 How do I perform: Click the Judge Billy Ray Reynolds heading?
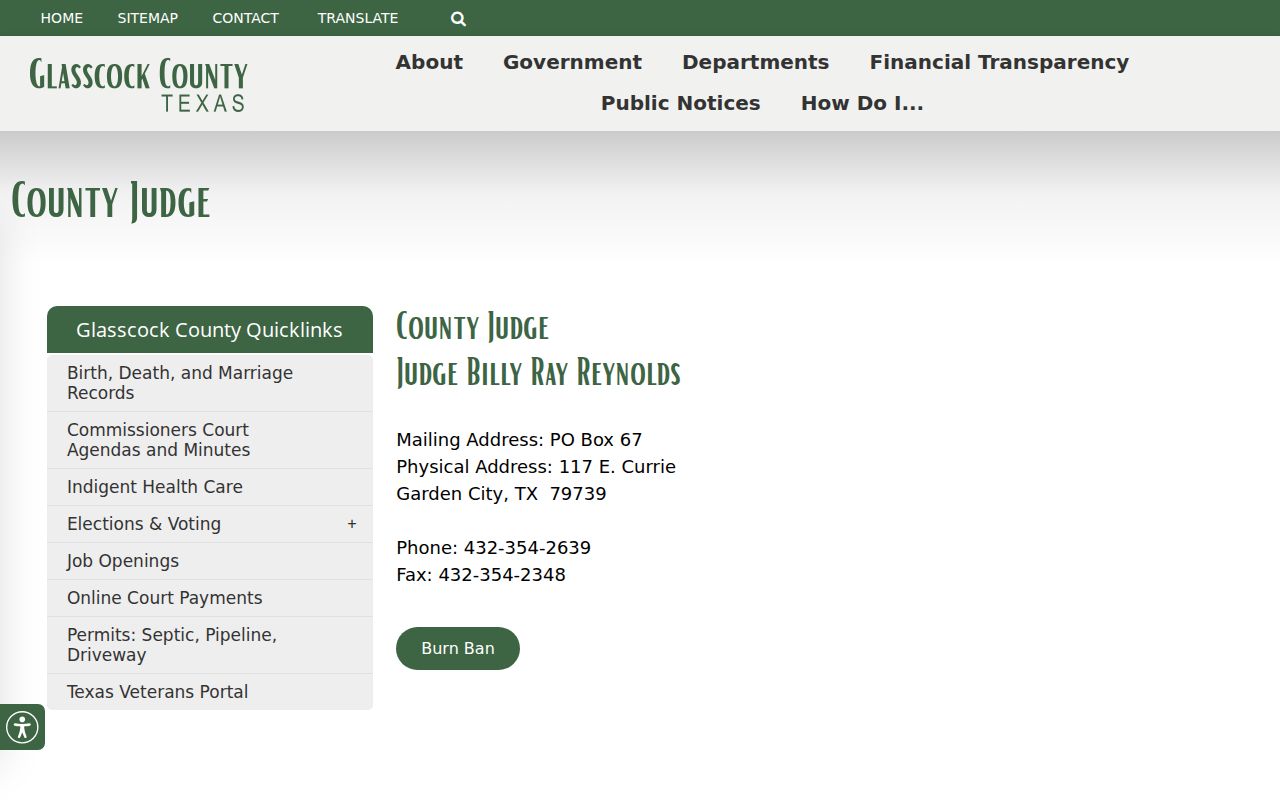coord(538,372)
